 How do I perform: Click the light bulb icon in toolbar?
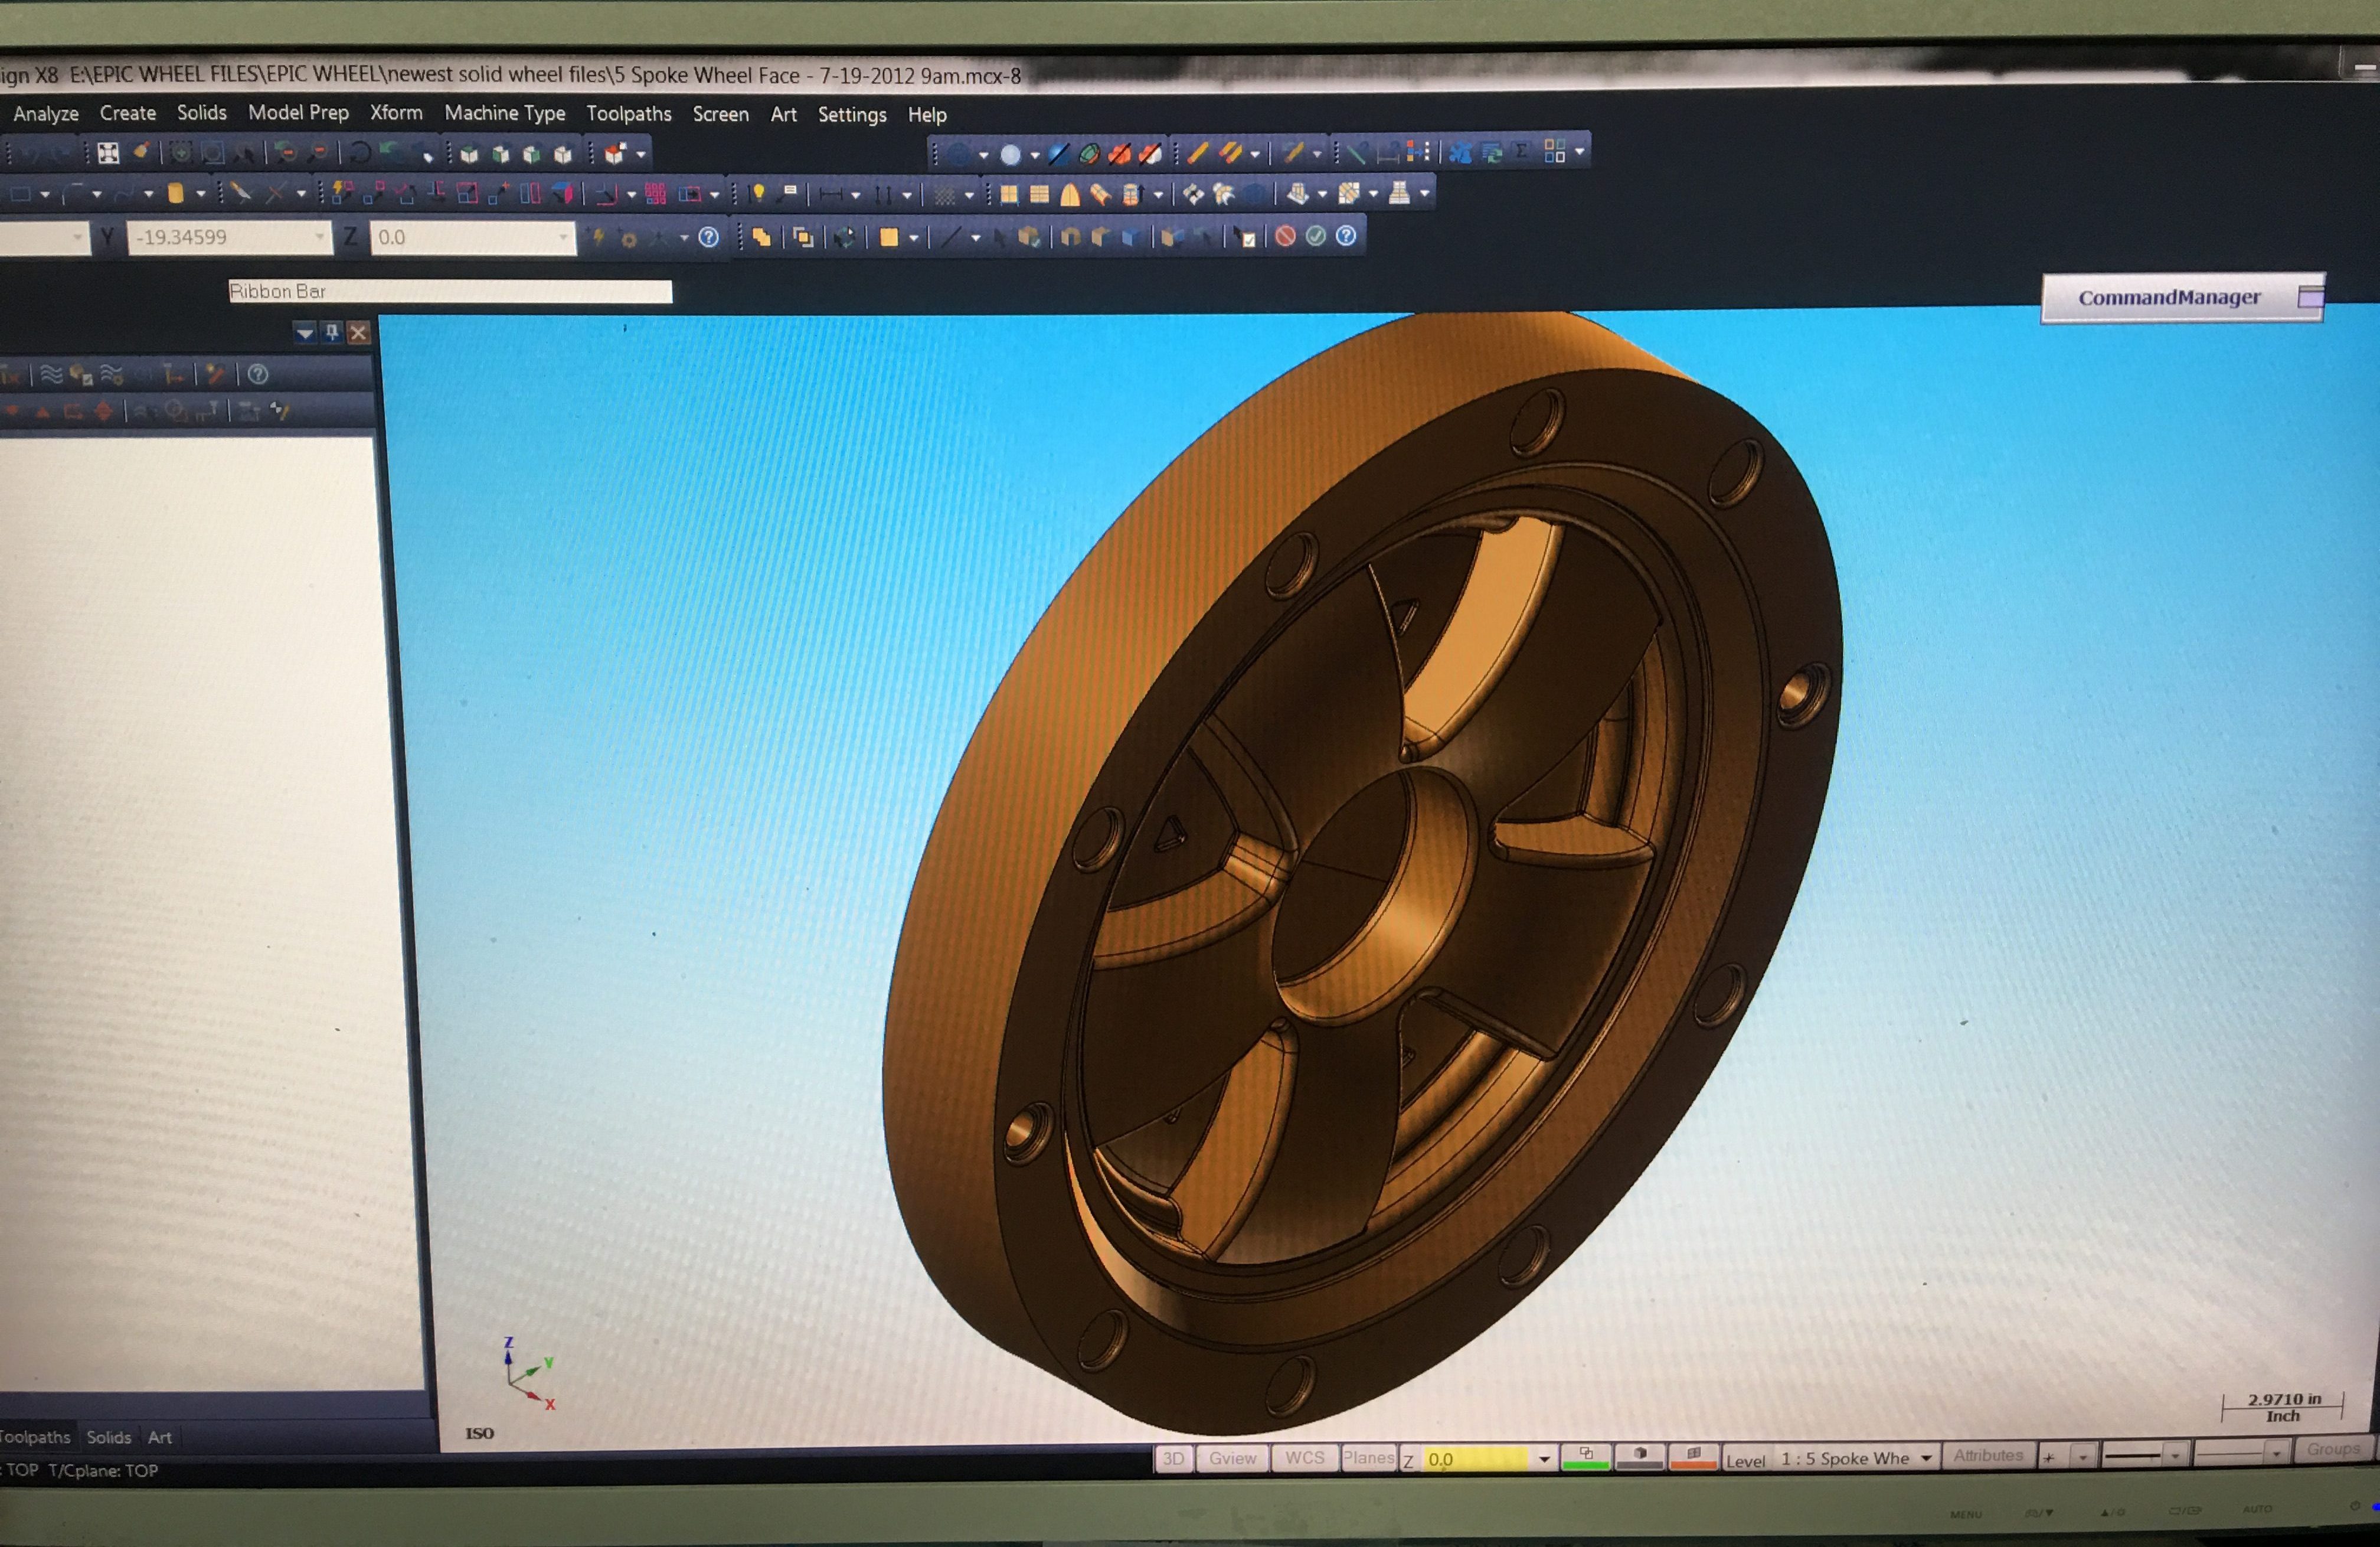(758, 193)
